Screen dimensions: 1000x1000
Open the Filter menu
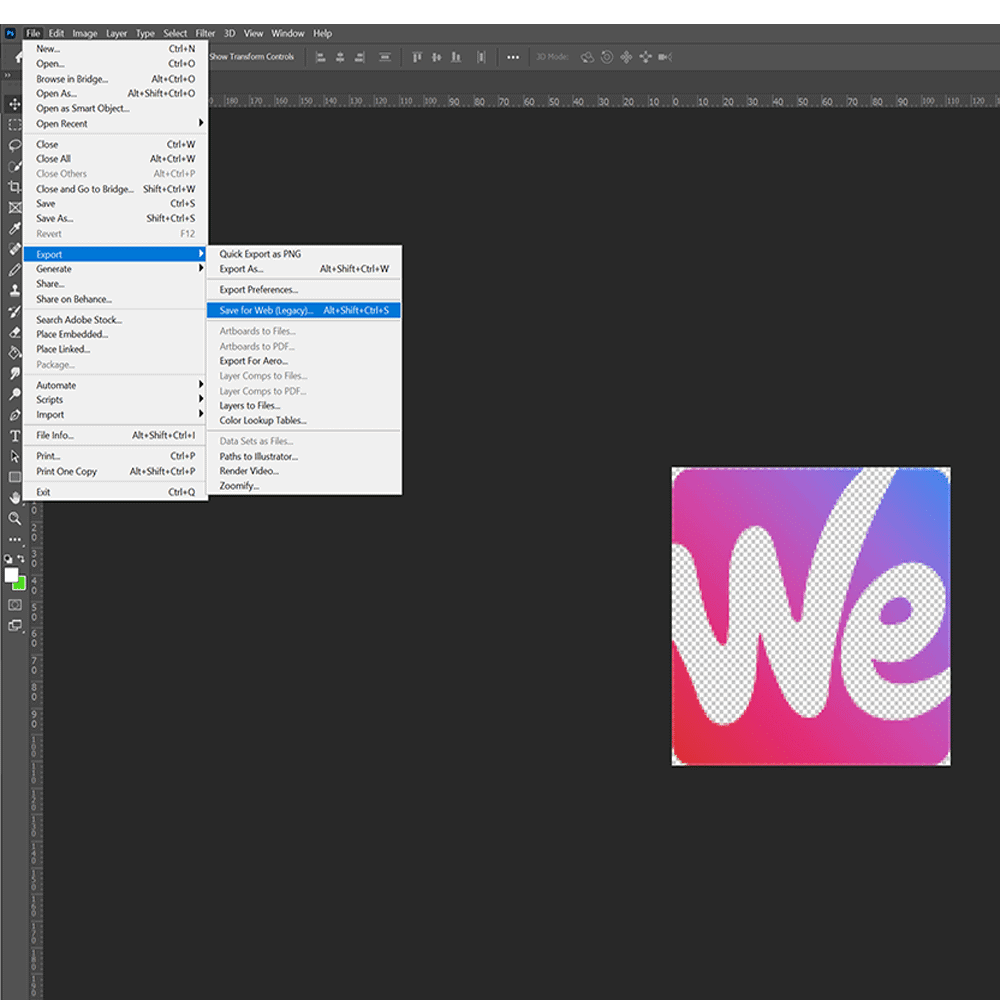tap(205, 33)
